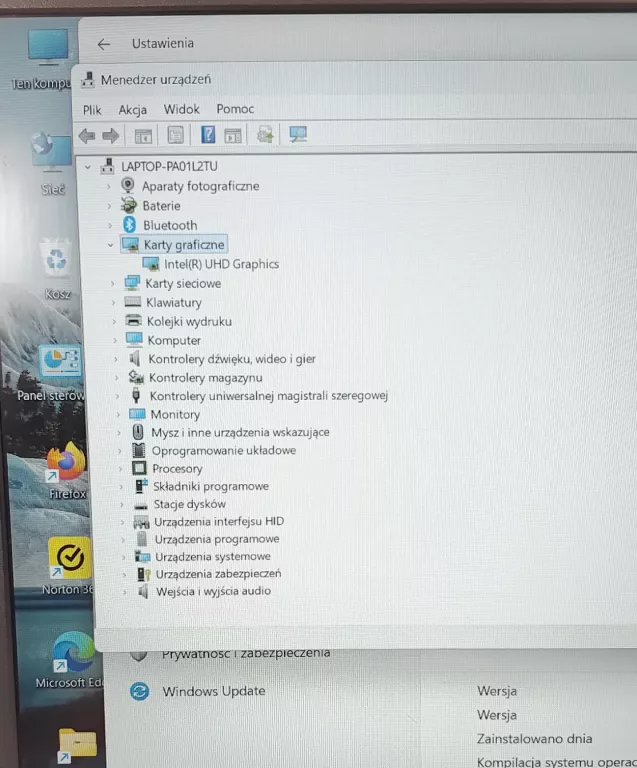Image resolution: width=637 pixels, height=768 pixels.
Task: Open Firefox from the desktop shortcut
Action: [67, 465]
